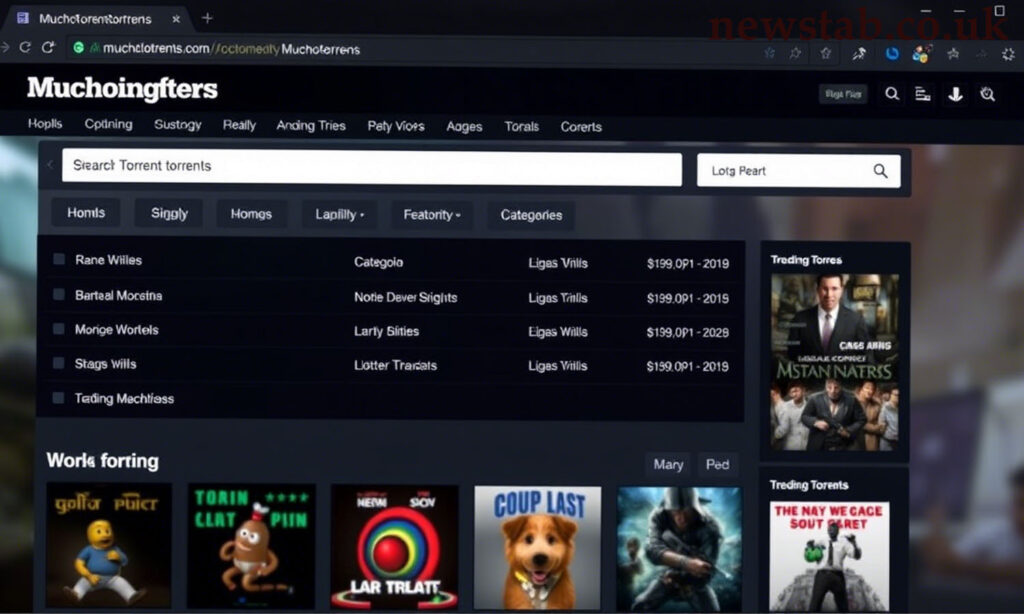1024x614 pixels.
Task: Click the magnifier icon in the site header
Action: 892,94
